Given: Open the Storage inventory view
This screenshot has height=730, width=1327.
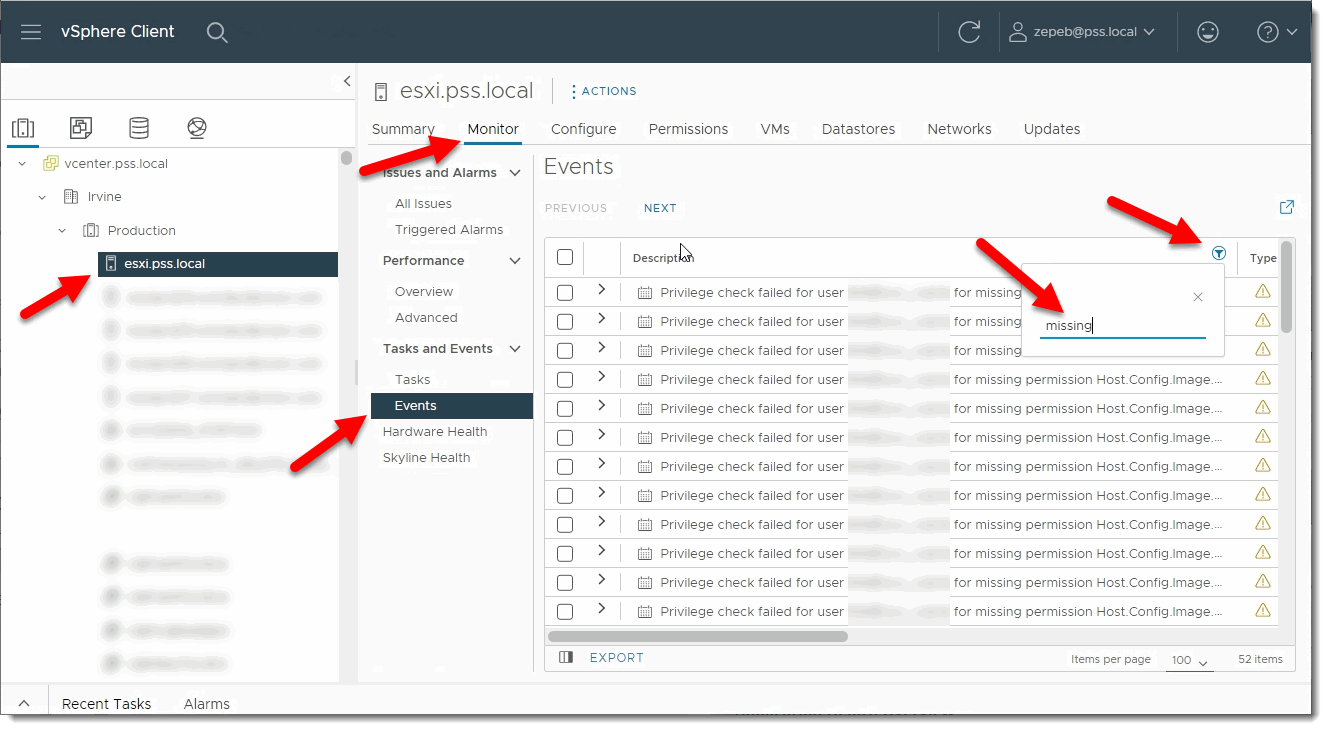Looking at the screenshot, I should 138,128.
